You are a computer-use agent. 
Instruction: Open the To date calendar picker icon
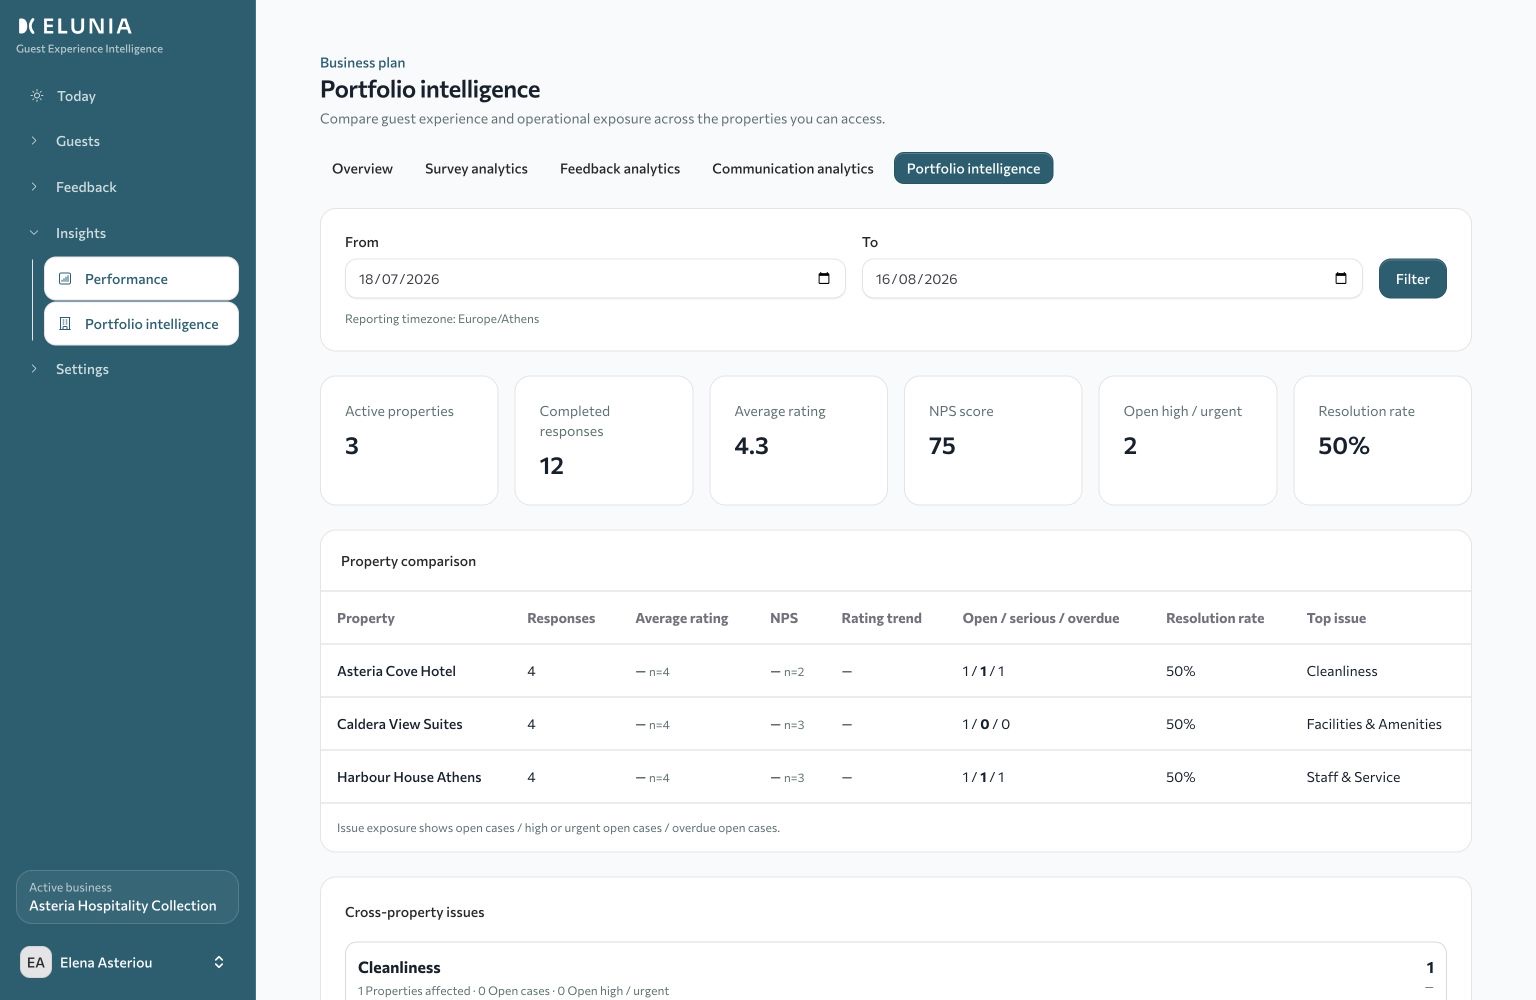(1341, 279)
